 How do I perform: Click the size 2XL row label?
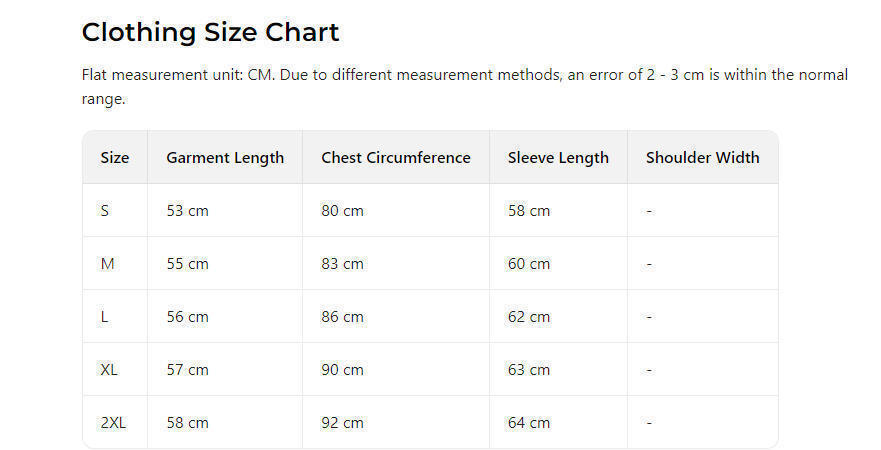[x=113, y=423]
